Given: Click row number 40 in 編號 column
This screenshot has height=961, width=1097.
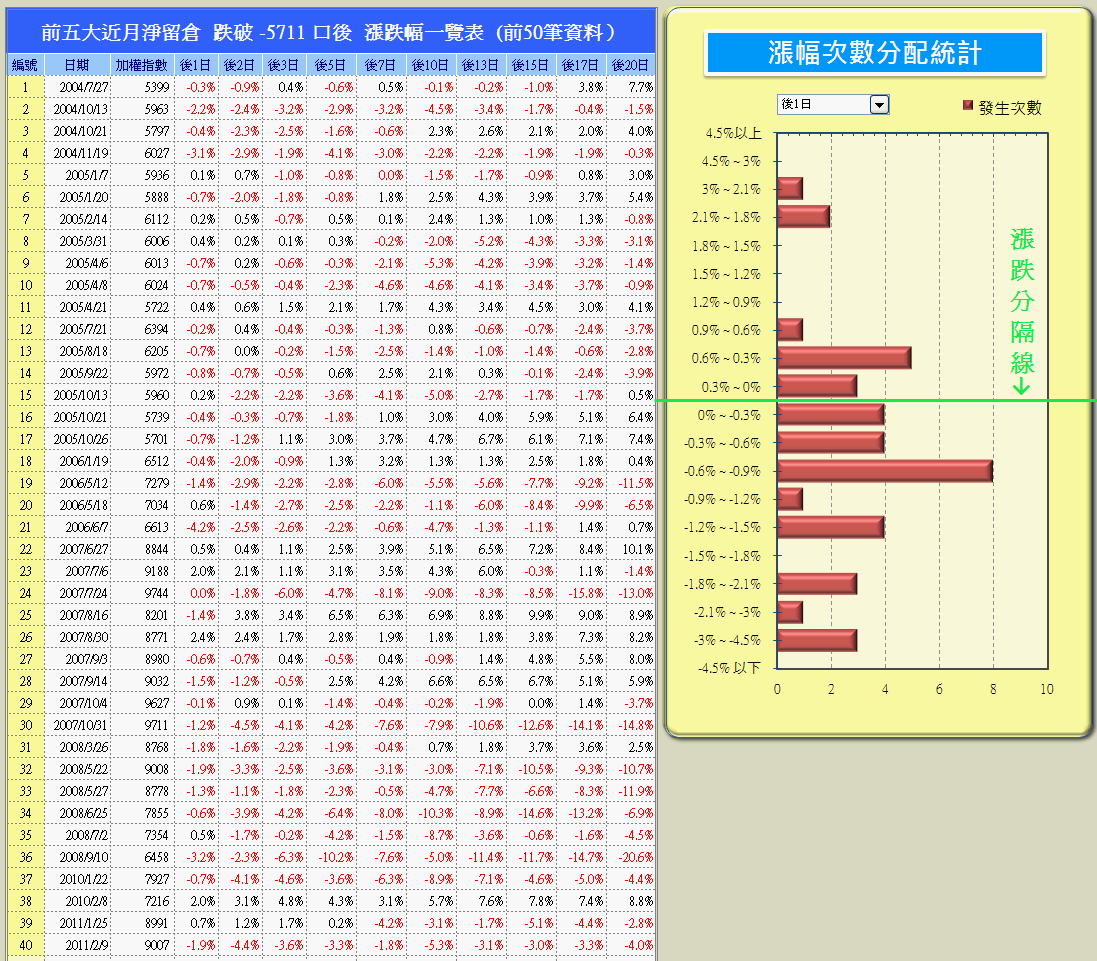Looking at the screenshot, I should pos(26,945).
